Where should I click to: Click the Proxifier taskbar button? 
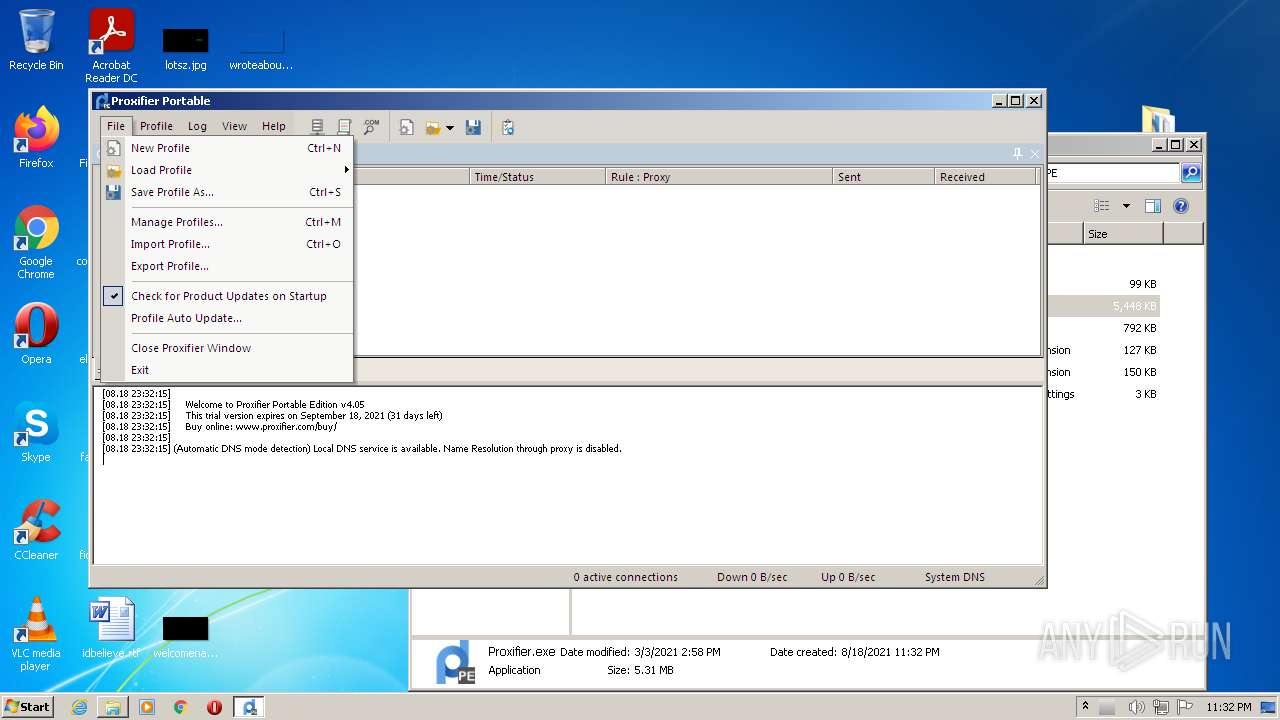coord(249,707)
